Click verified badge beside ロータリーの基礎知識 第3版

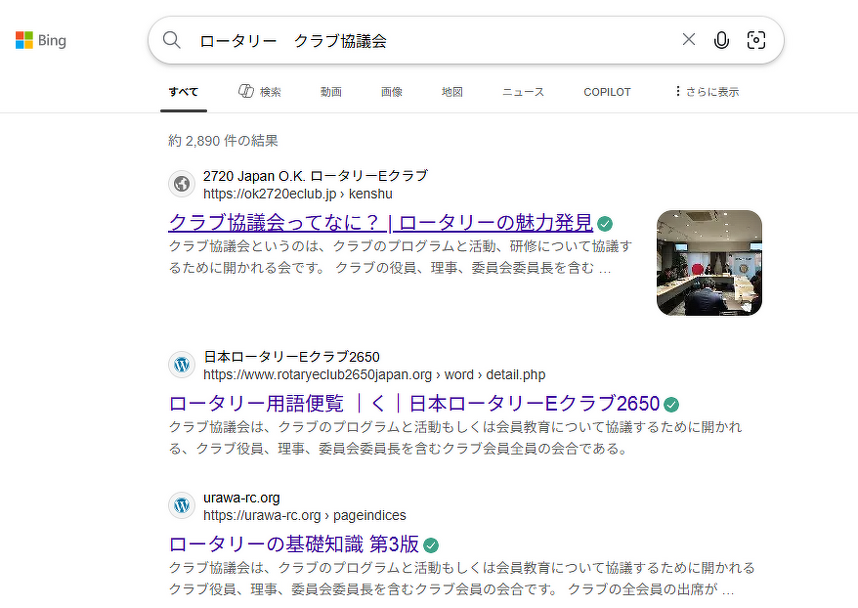point(431,545)
